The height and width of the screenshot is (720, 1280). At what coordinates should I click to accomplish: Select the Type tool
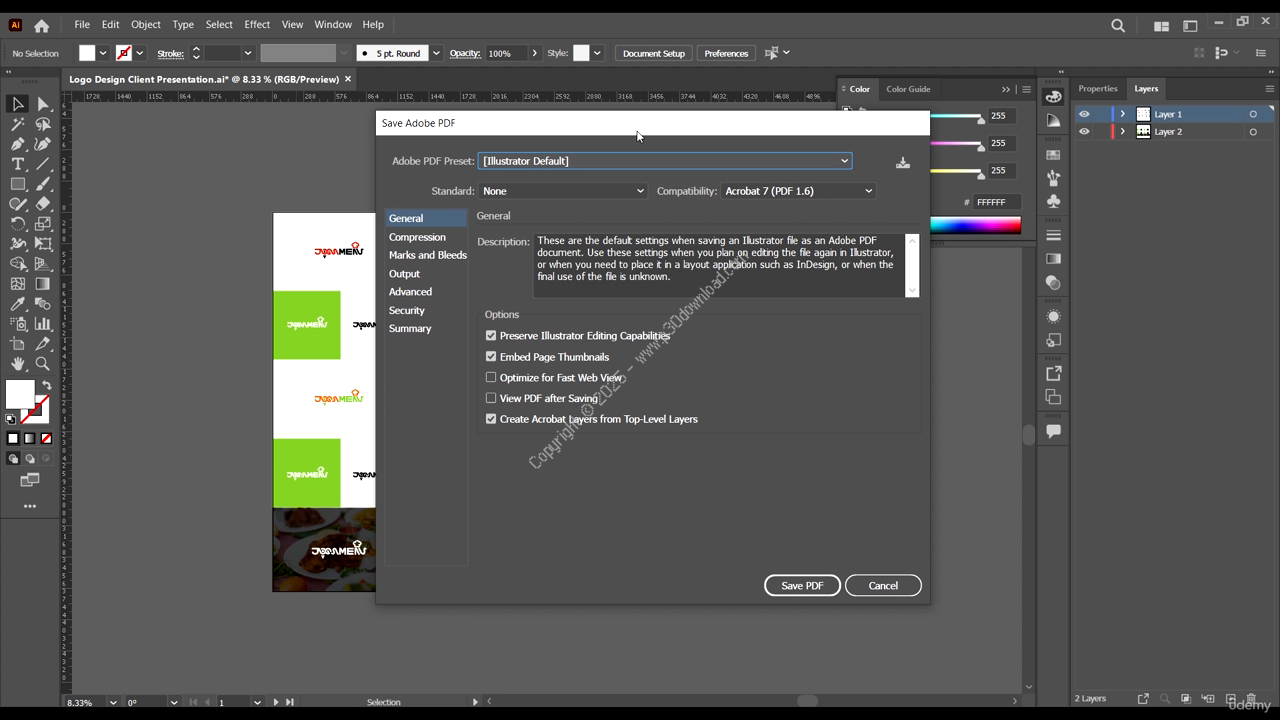18,164
